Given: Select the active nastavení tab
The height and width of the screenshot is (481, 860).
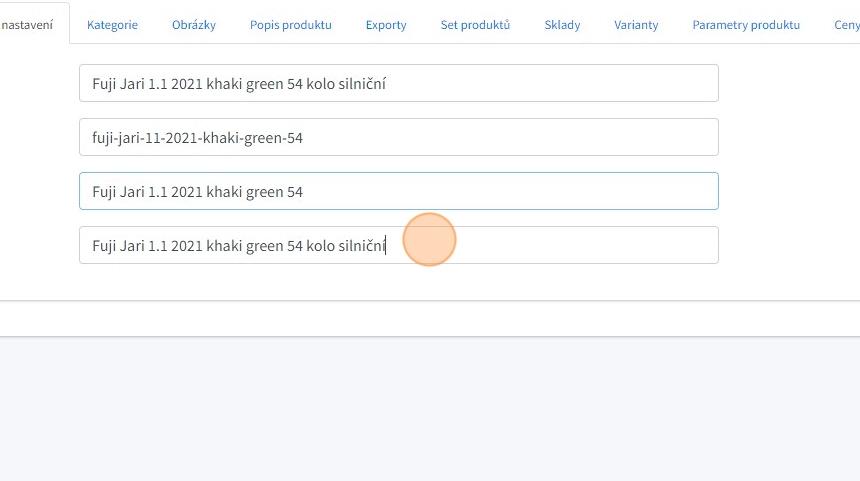Looking at the screenshot, I should point(30,25).
